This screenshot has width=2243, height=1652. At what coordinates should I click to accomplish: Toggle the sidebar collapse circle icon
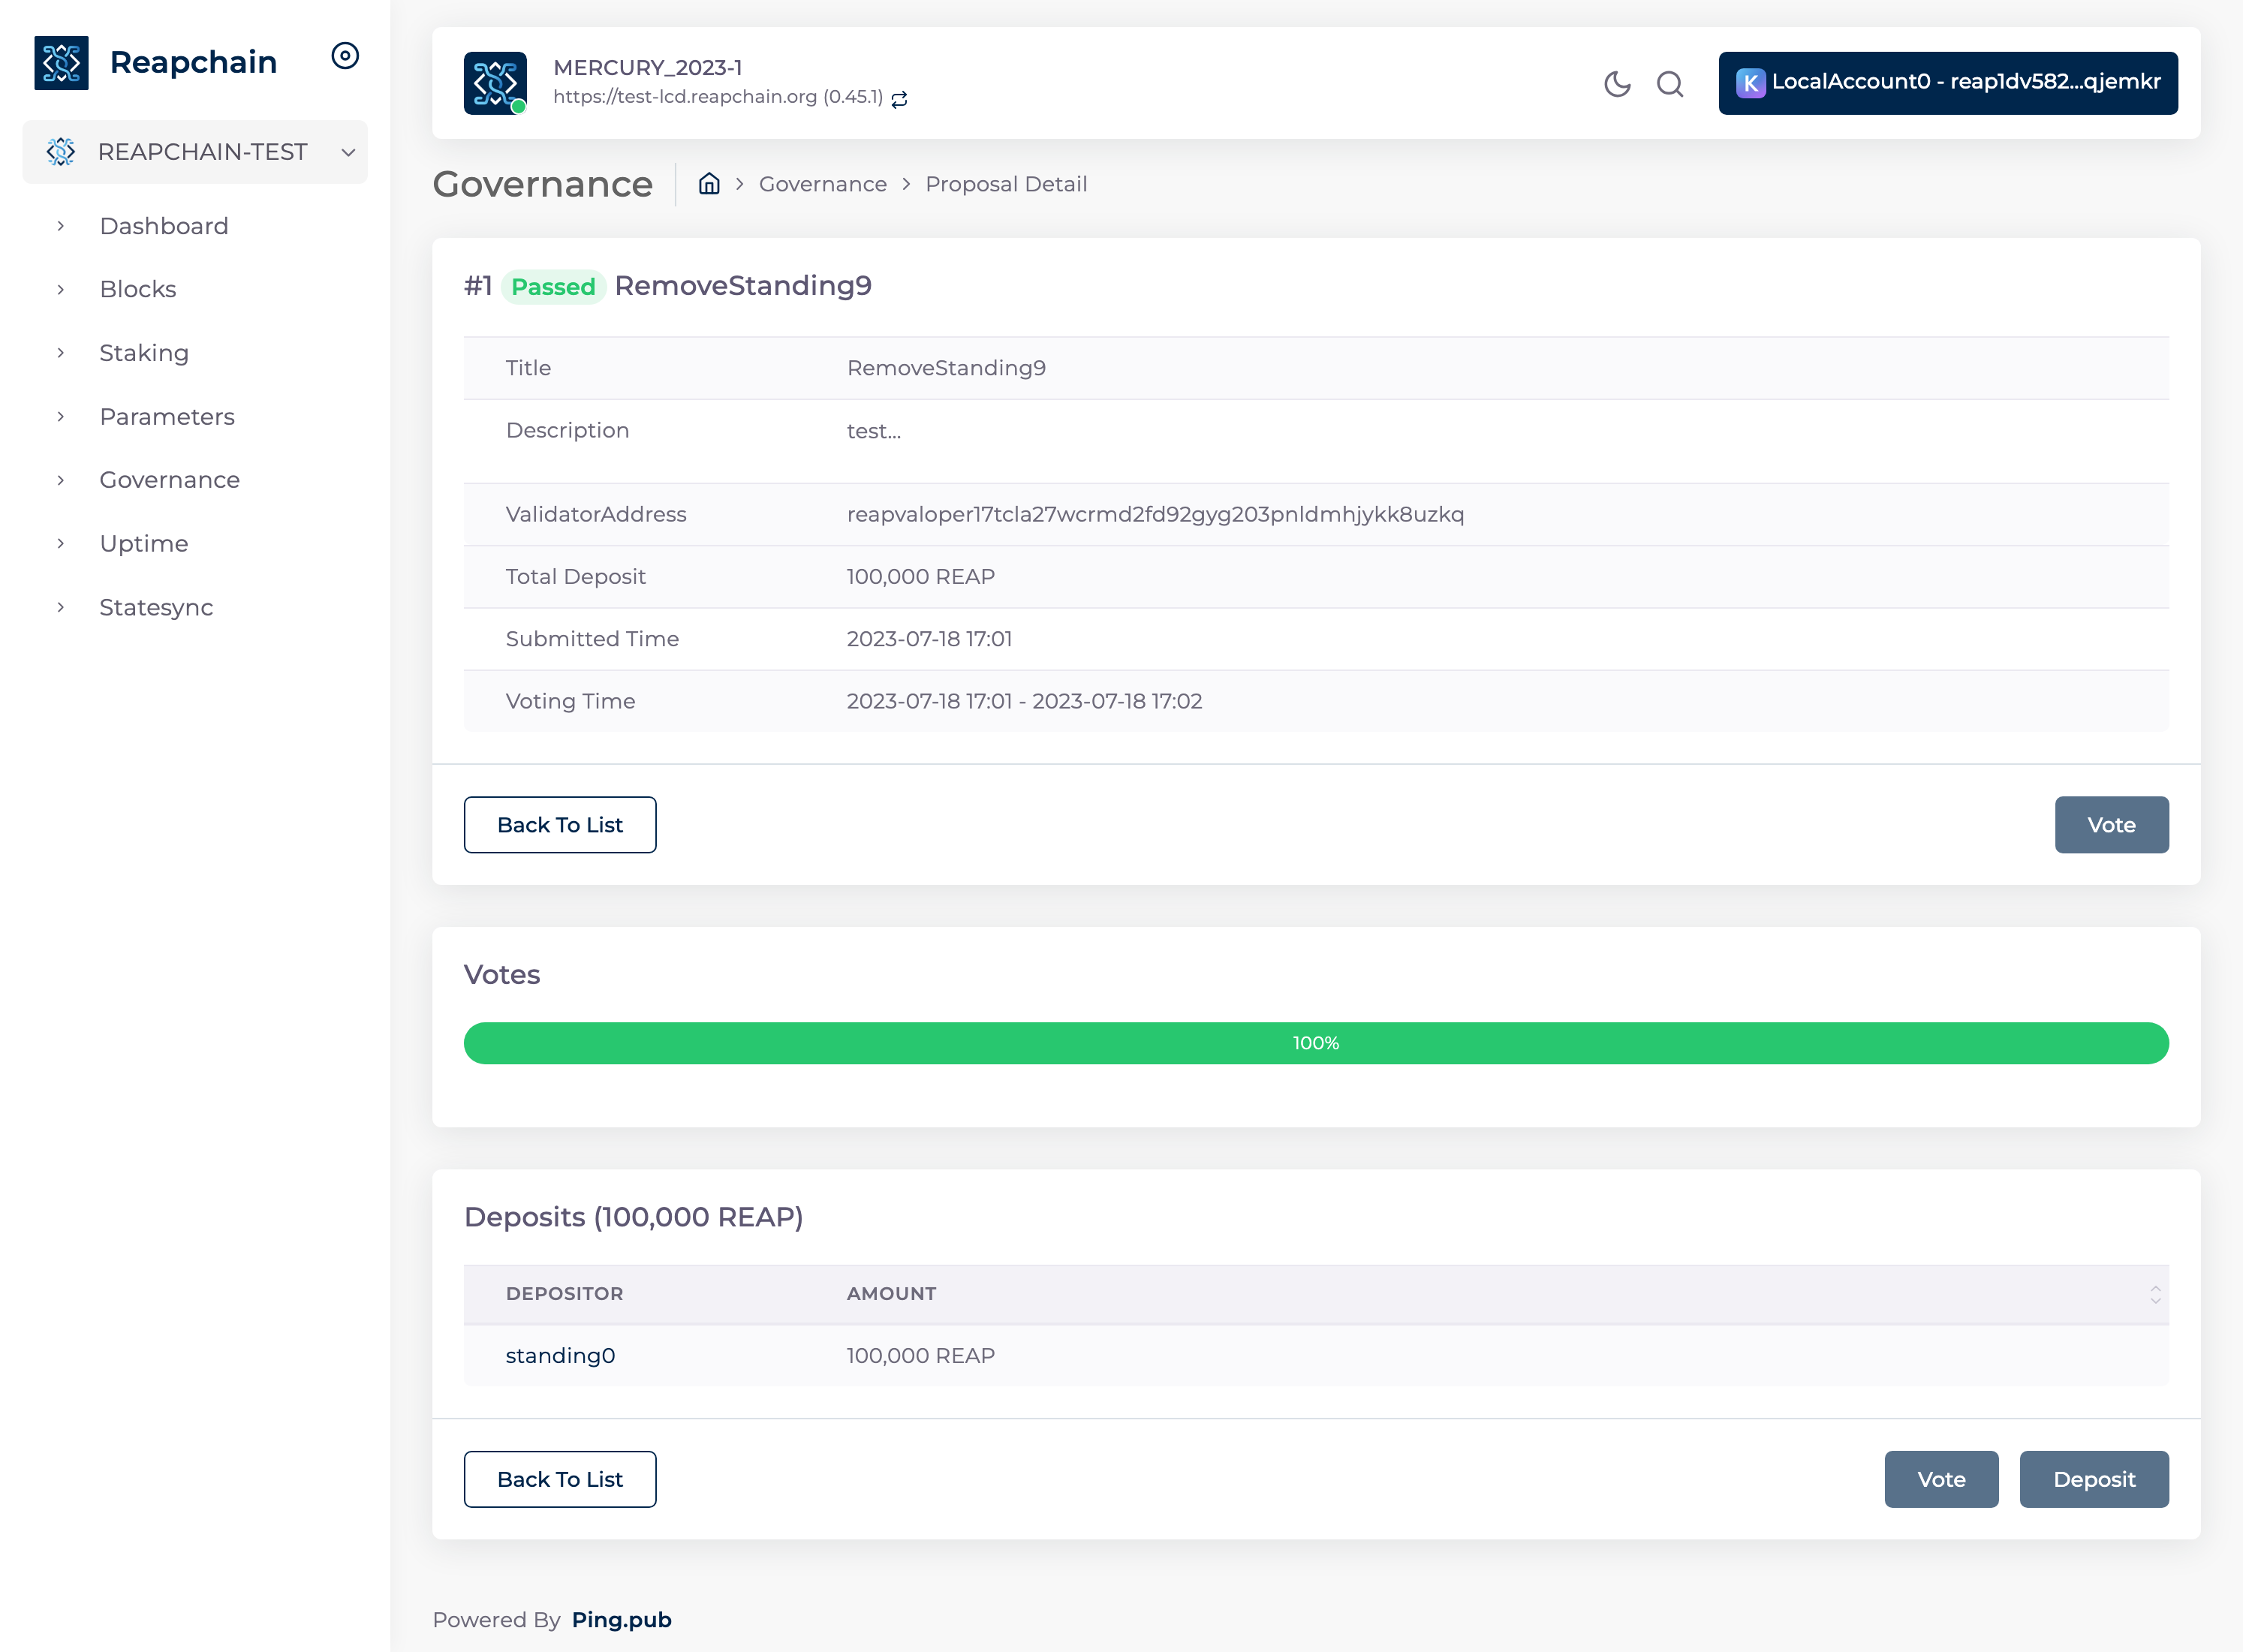click(345, 56)
